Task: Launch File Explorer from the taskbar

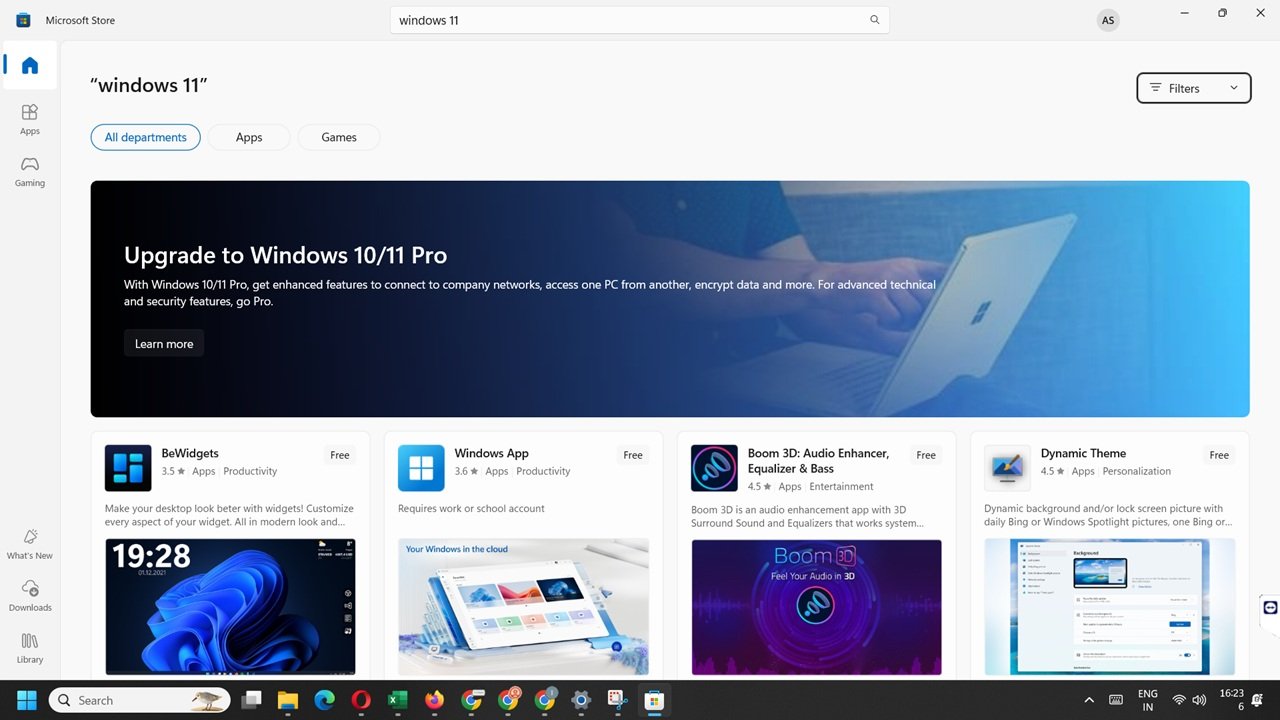Action: point(288,700)
